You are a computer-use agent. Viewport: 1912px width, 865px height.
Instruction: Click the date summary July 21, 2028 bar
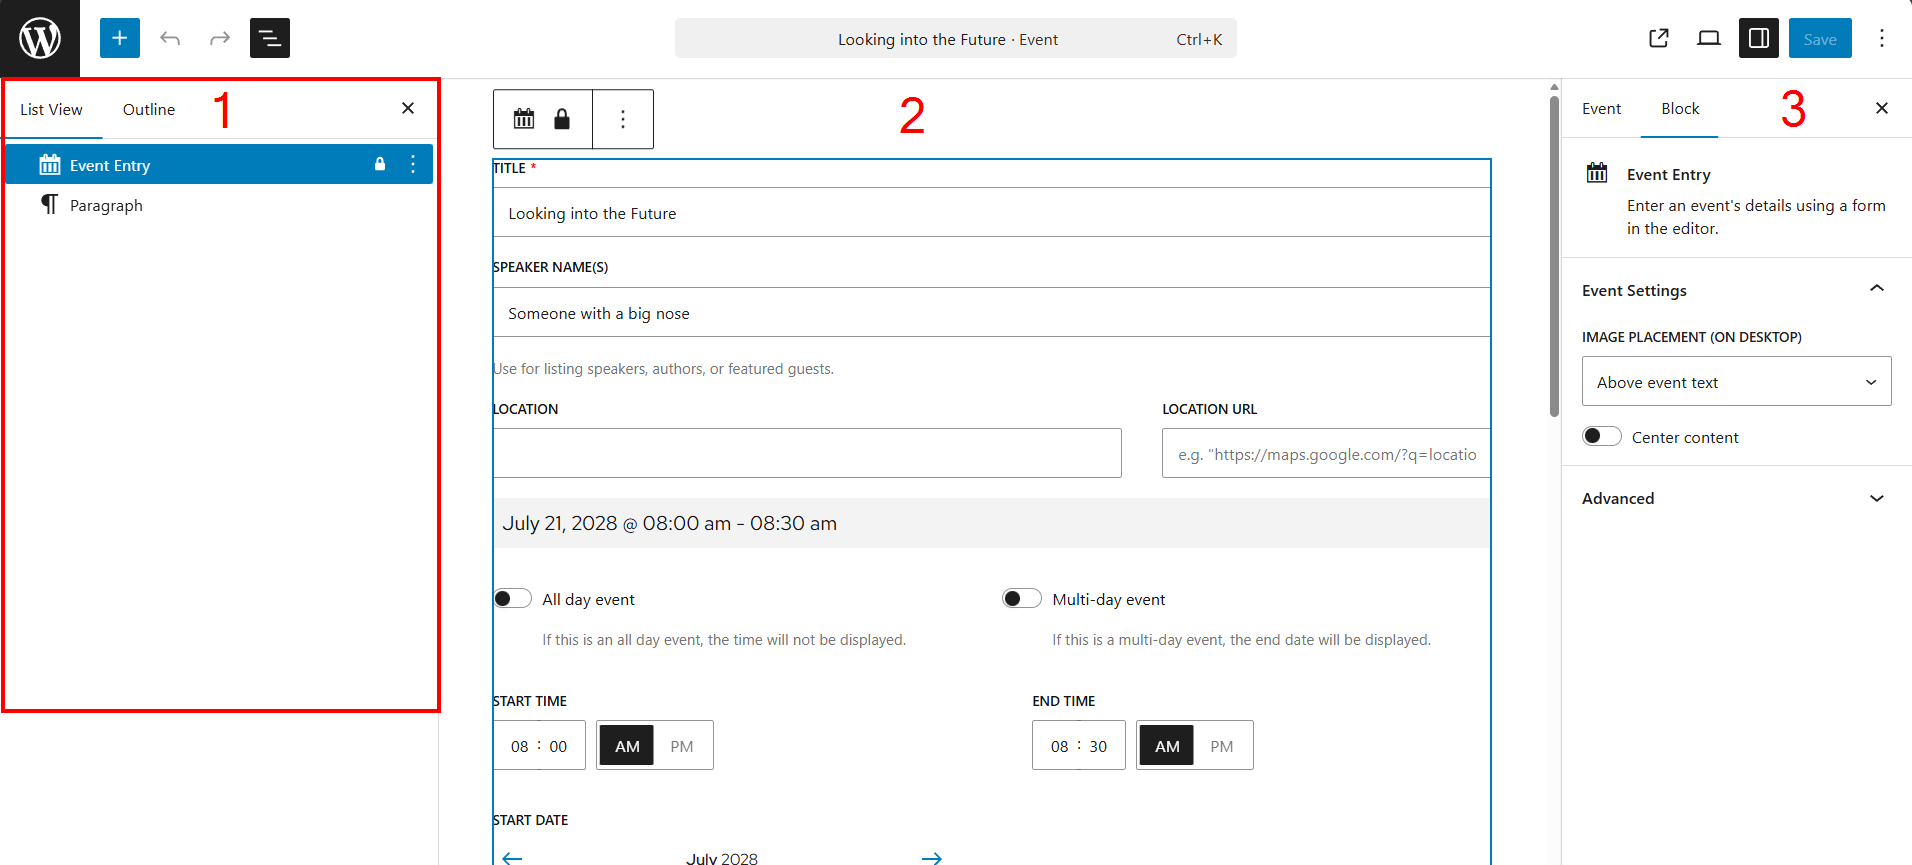991,523
